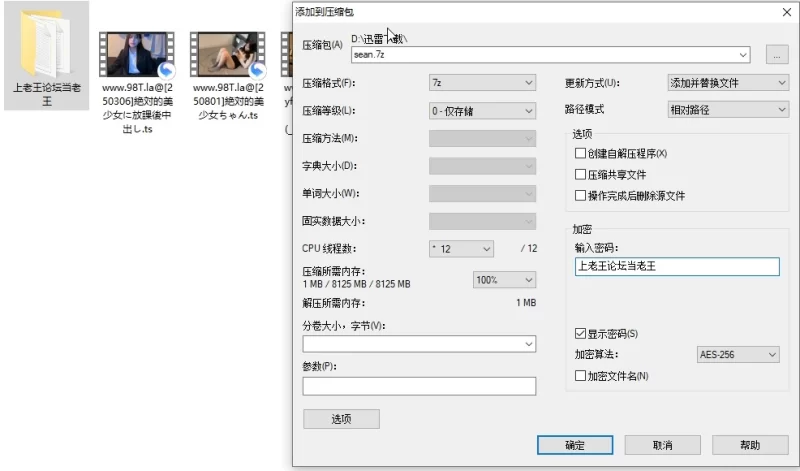Image resolution: width=800 pixels, height=471 pixels.
Task: Uncheck the 显示密码 checkbox
Action: [581, 333]
